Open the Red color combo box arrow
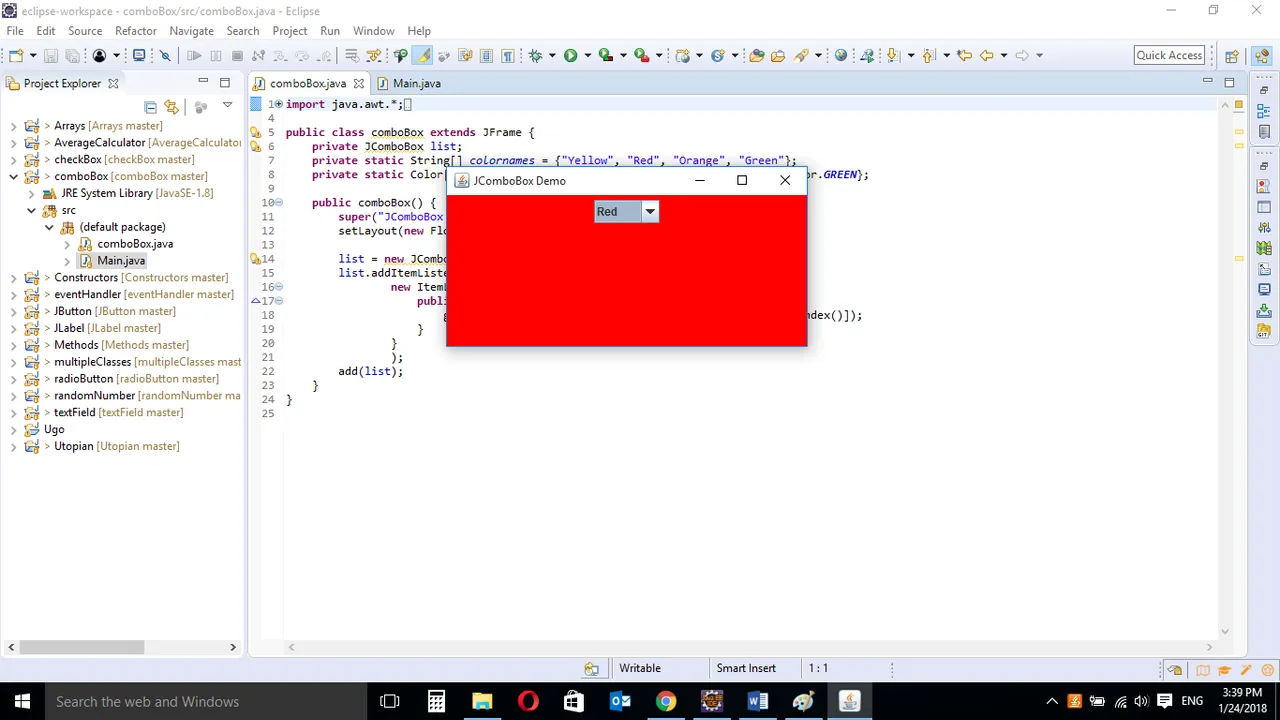Screen dimensions: 1280x720 (x=650, y=211)
